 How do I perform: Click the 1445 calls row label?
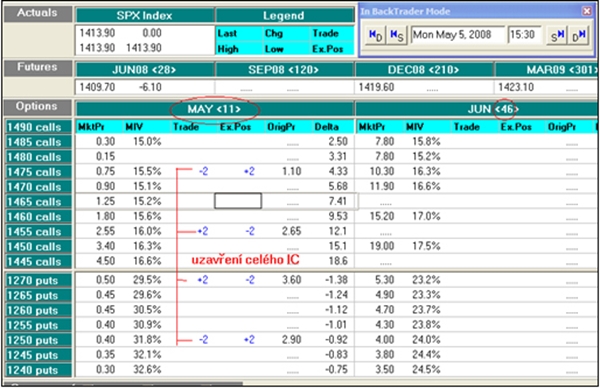39,261
